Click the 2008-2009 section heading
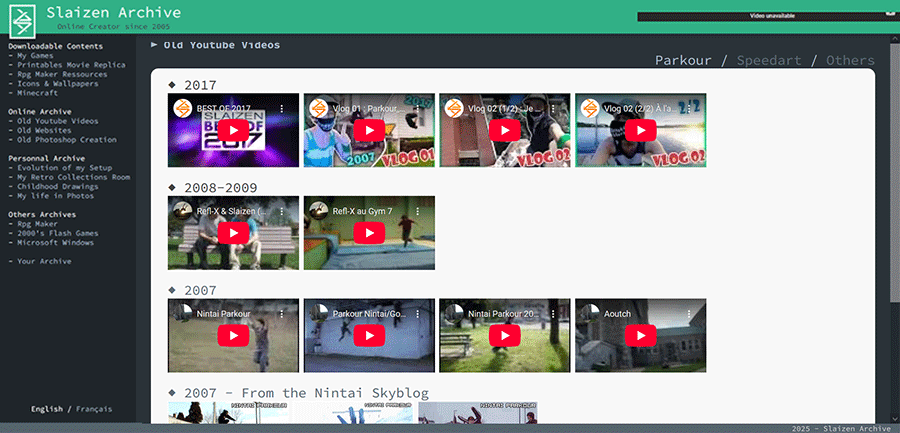This screenshot has height=433, width=900. point(220,188)
